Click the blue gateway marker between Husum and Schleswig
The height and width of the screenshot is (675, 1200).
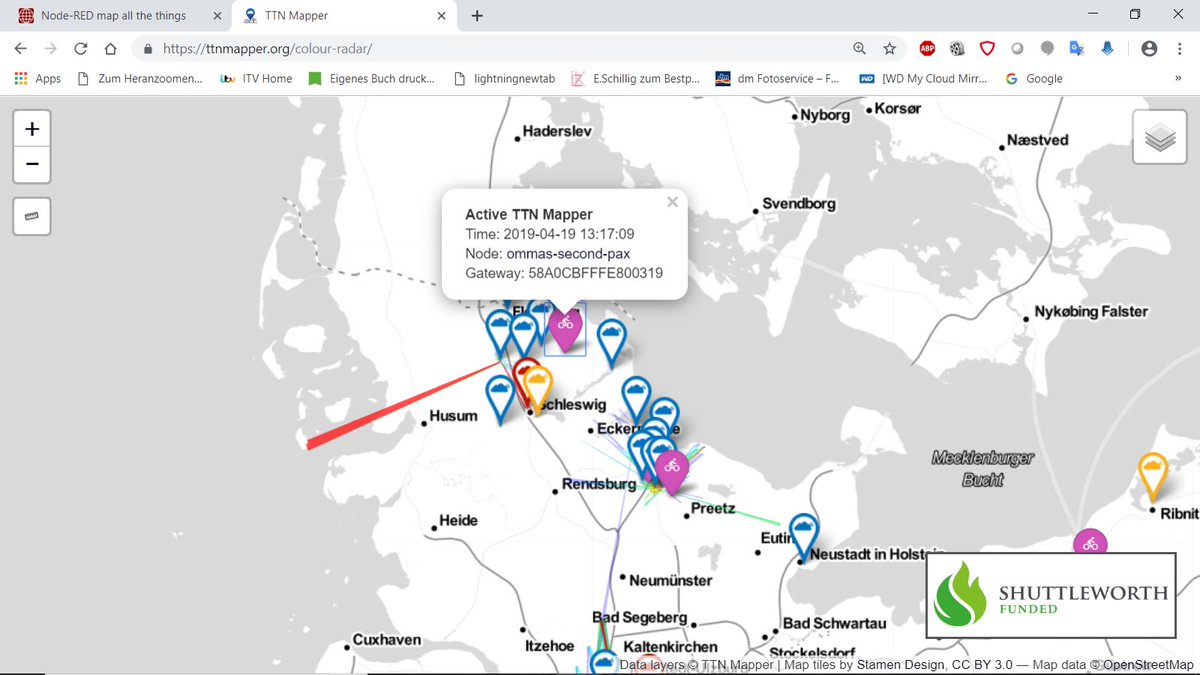500,398
